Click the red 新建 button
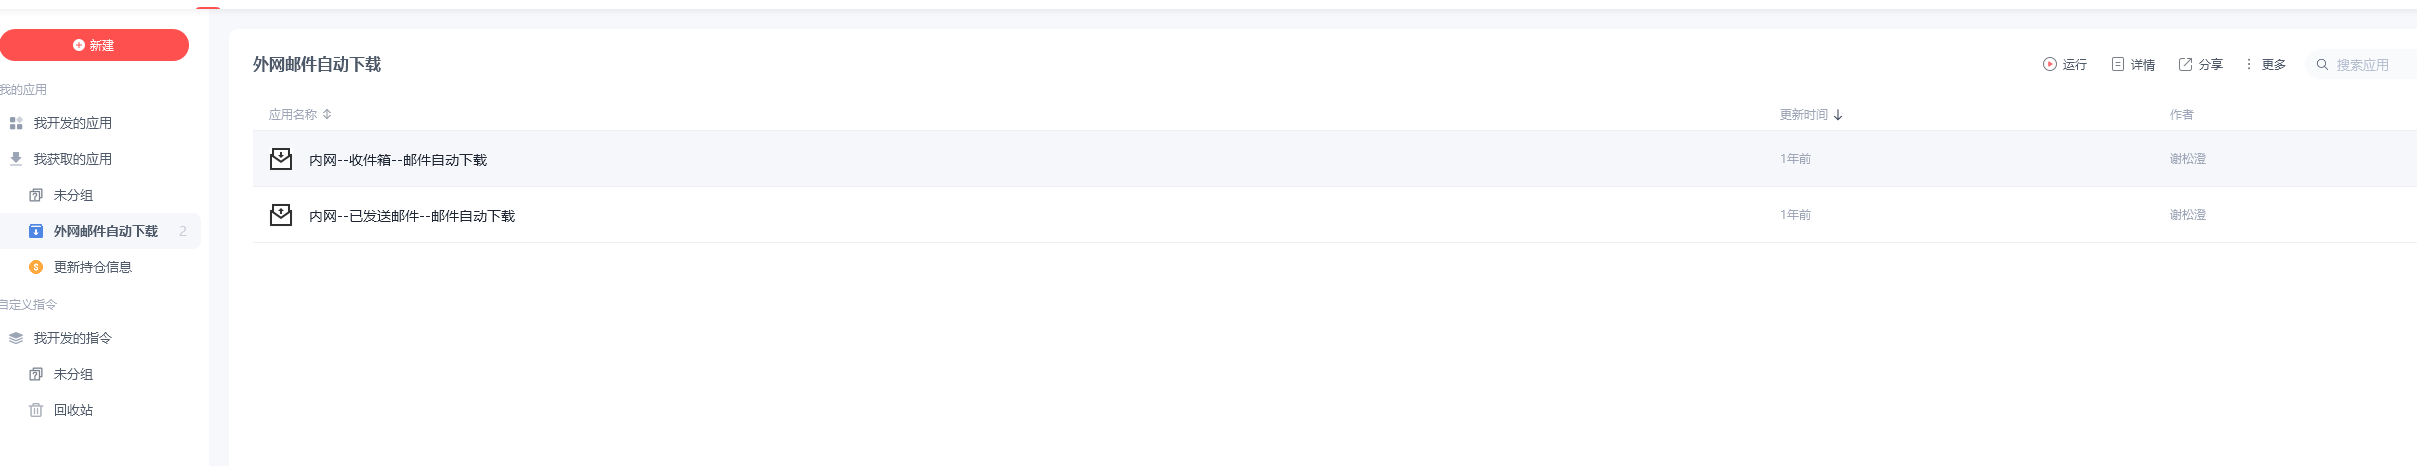 (94, 45)
